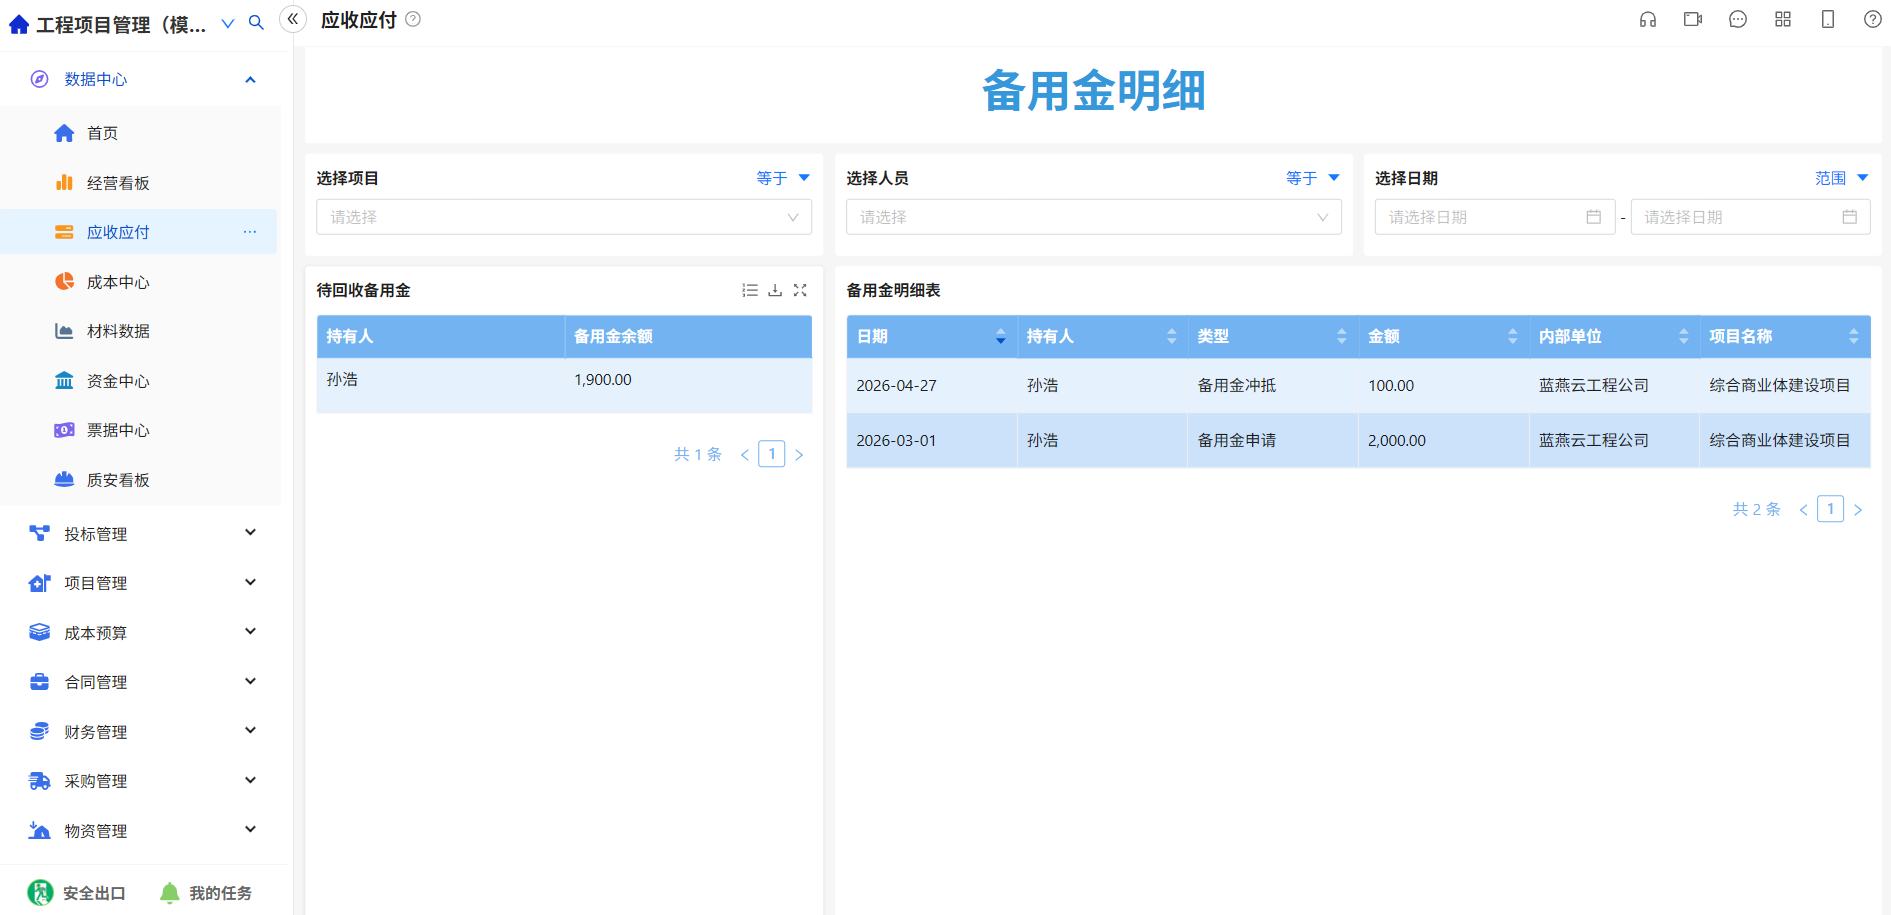Open the chat message icon
This screenshot has height=915, width=1891.
click(1738, 19)
